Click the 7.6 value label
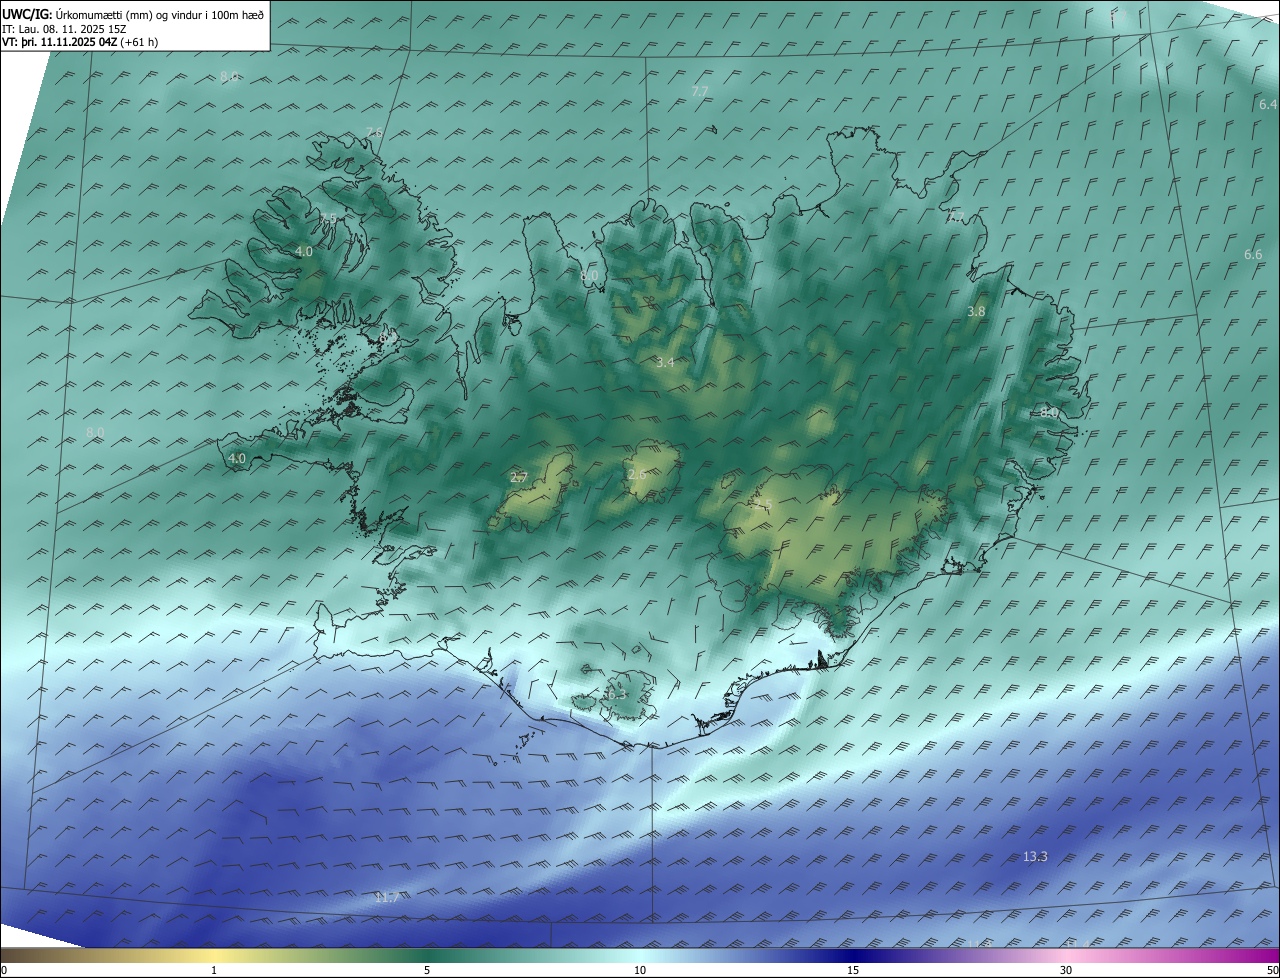The height and width of the screenshot is (978, 1280). [374, 132]
